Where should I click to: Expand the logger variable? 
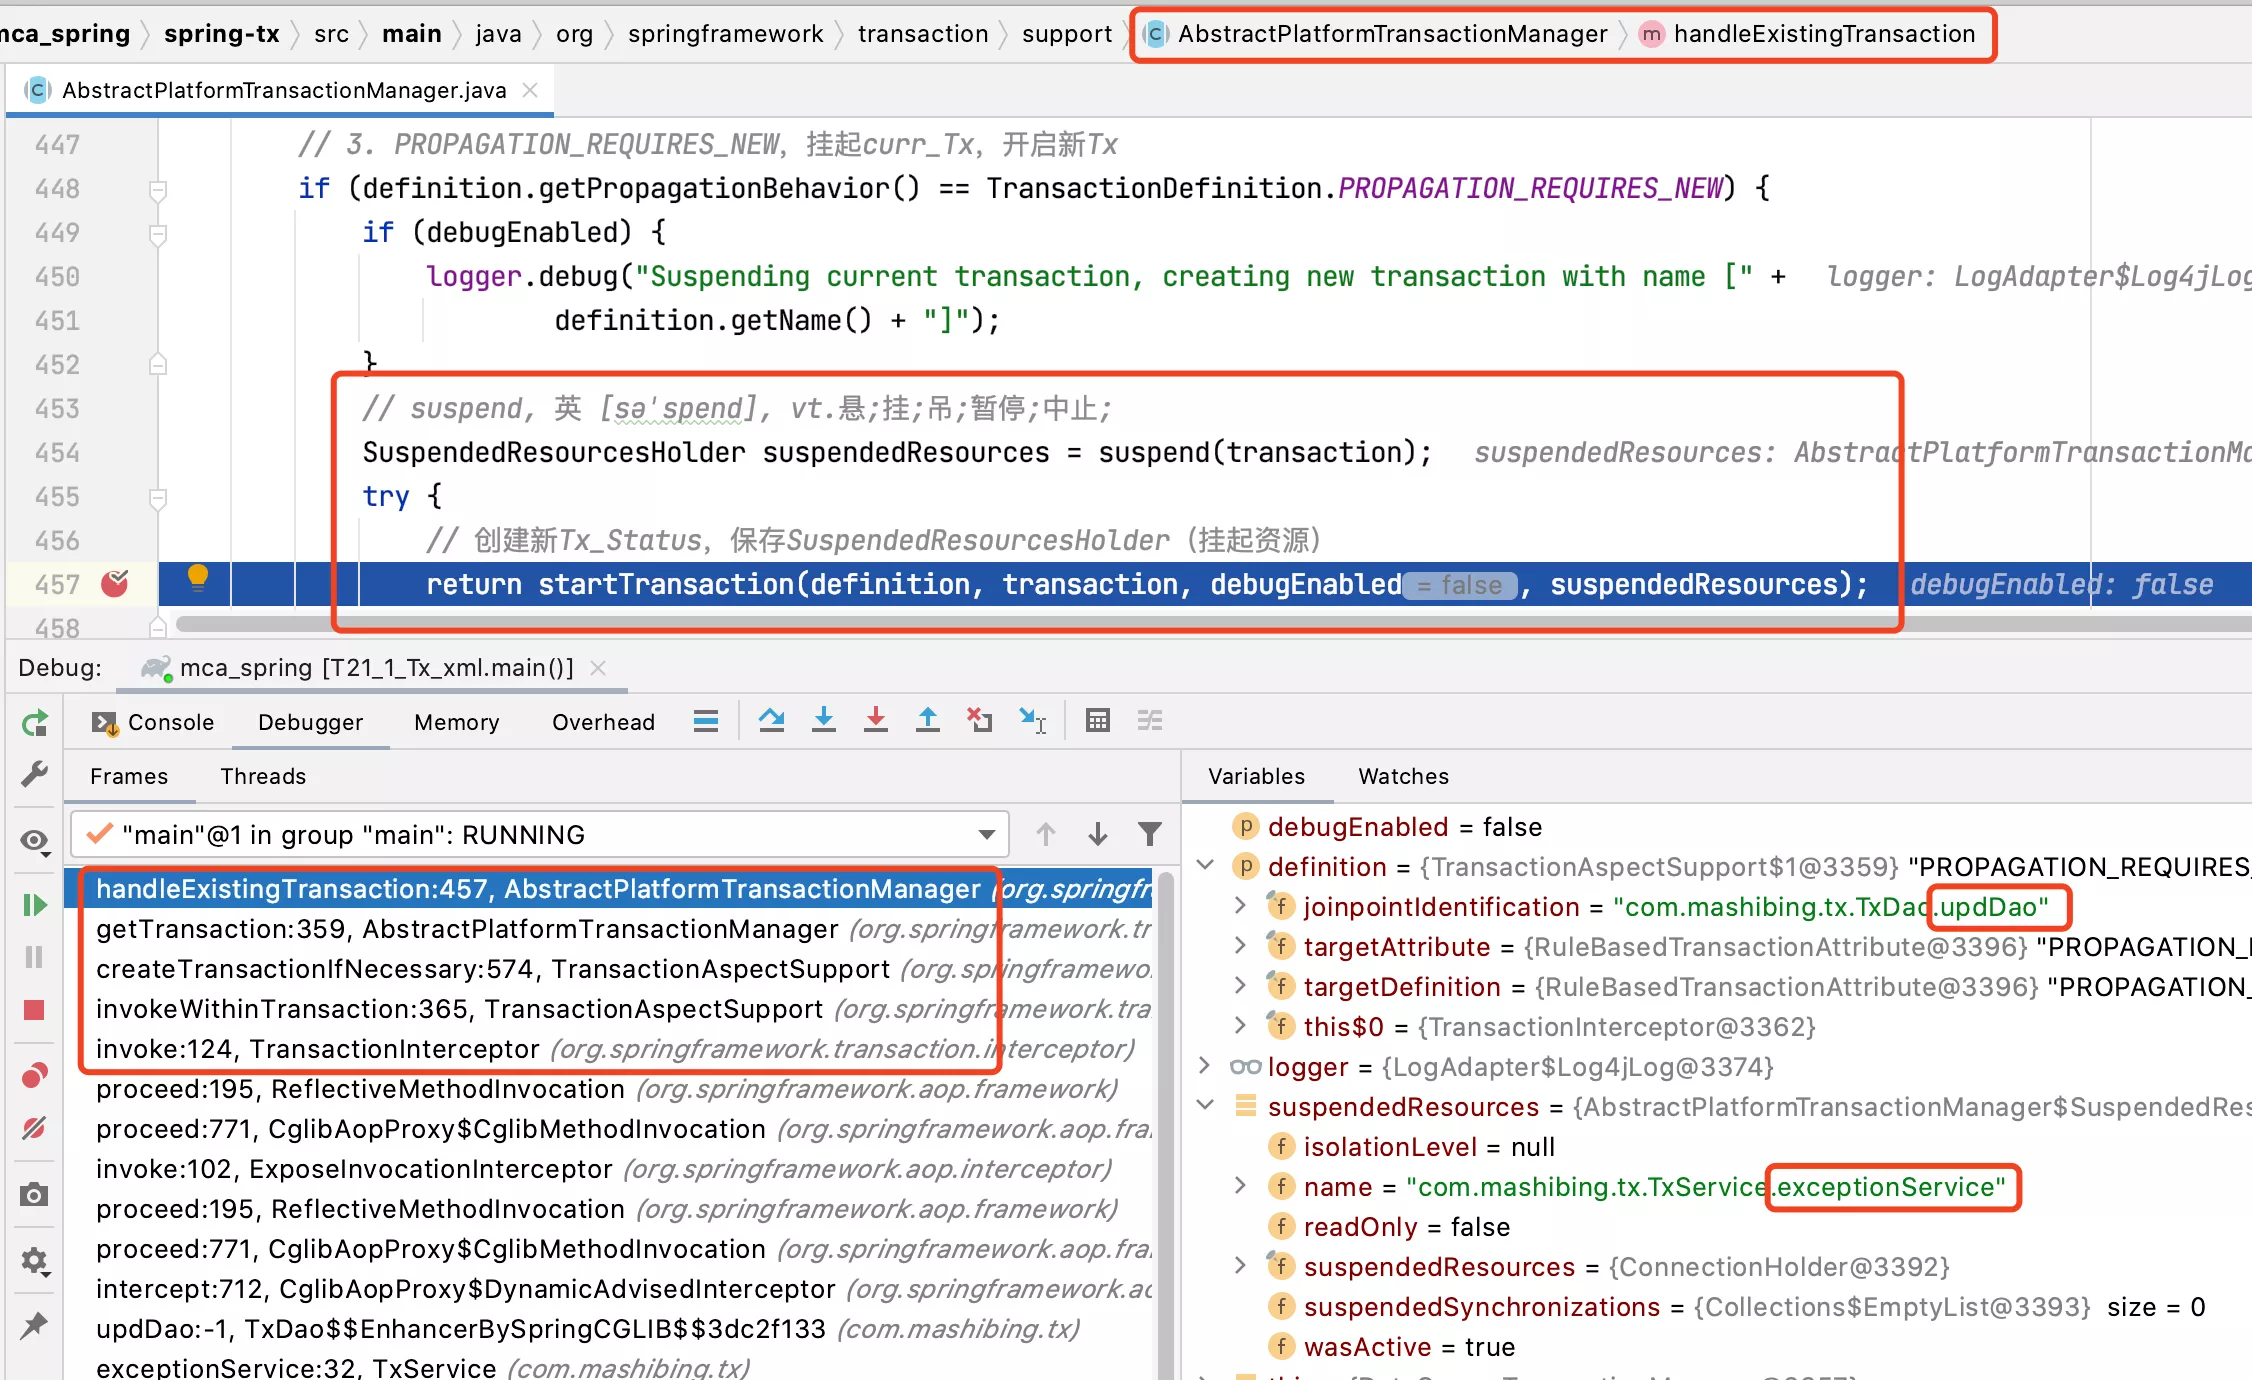point(1206,1065)
